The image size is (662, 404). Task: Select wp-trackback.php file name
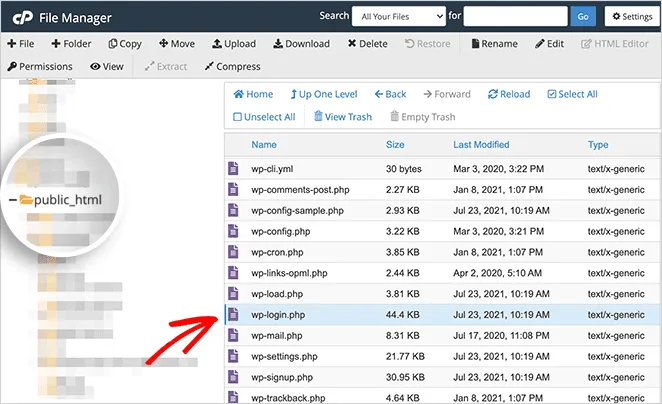288,398
